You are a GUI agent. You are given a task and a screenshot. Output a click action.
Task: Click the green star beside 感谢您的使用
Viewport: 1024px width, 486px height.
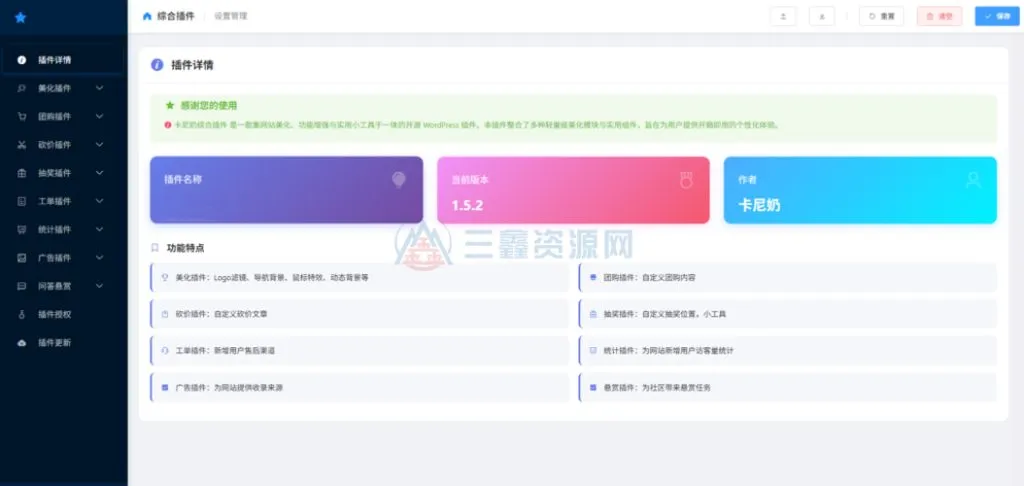click(x=170, y=105)
